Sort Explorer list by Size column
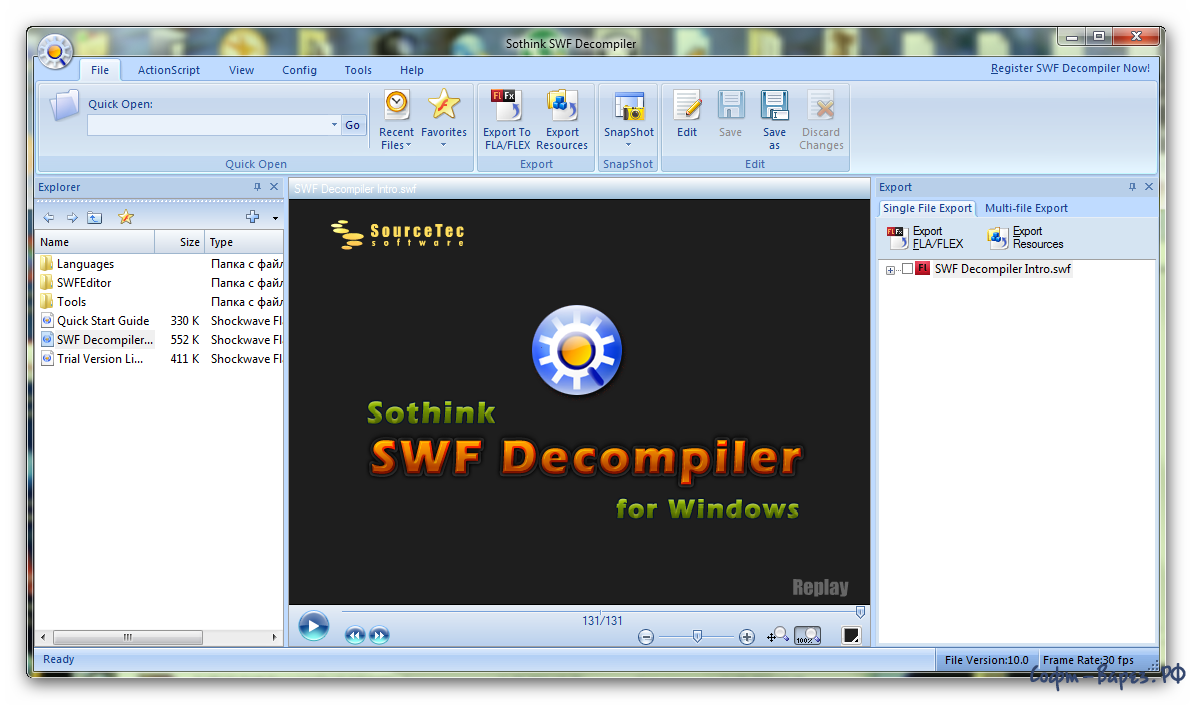This screenshot has height=705, width=1193. click(180, 242)
